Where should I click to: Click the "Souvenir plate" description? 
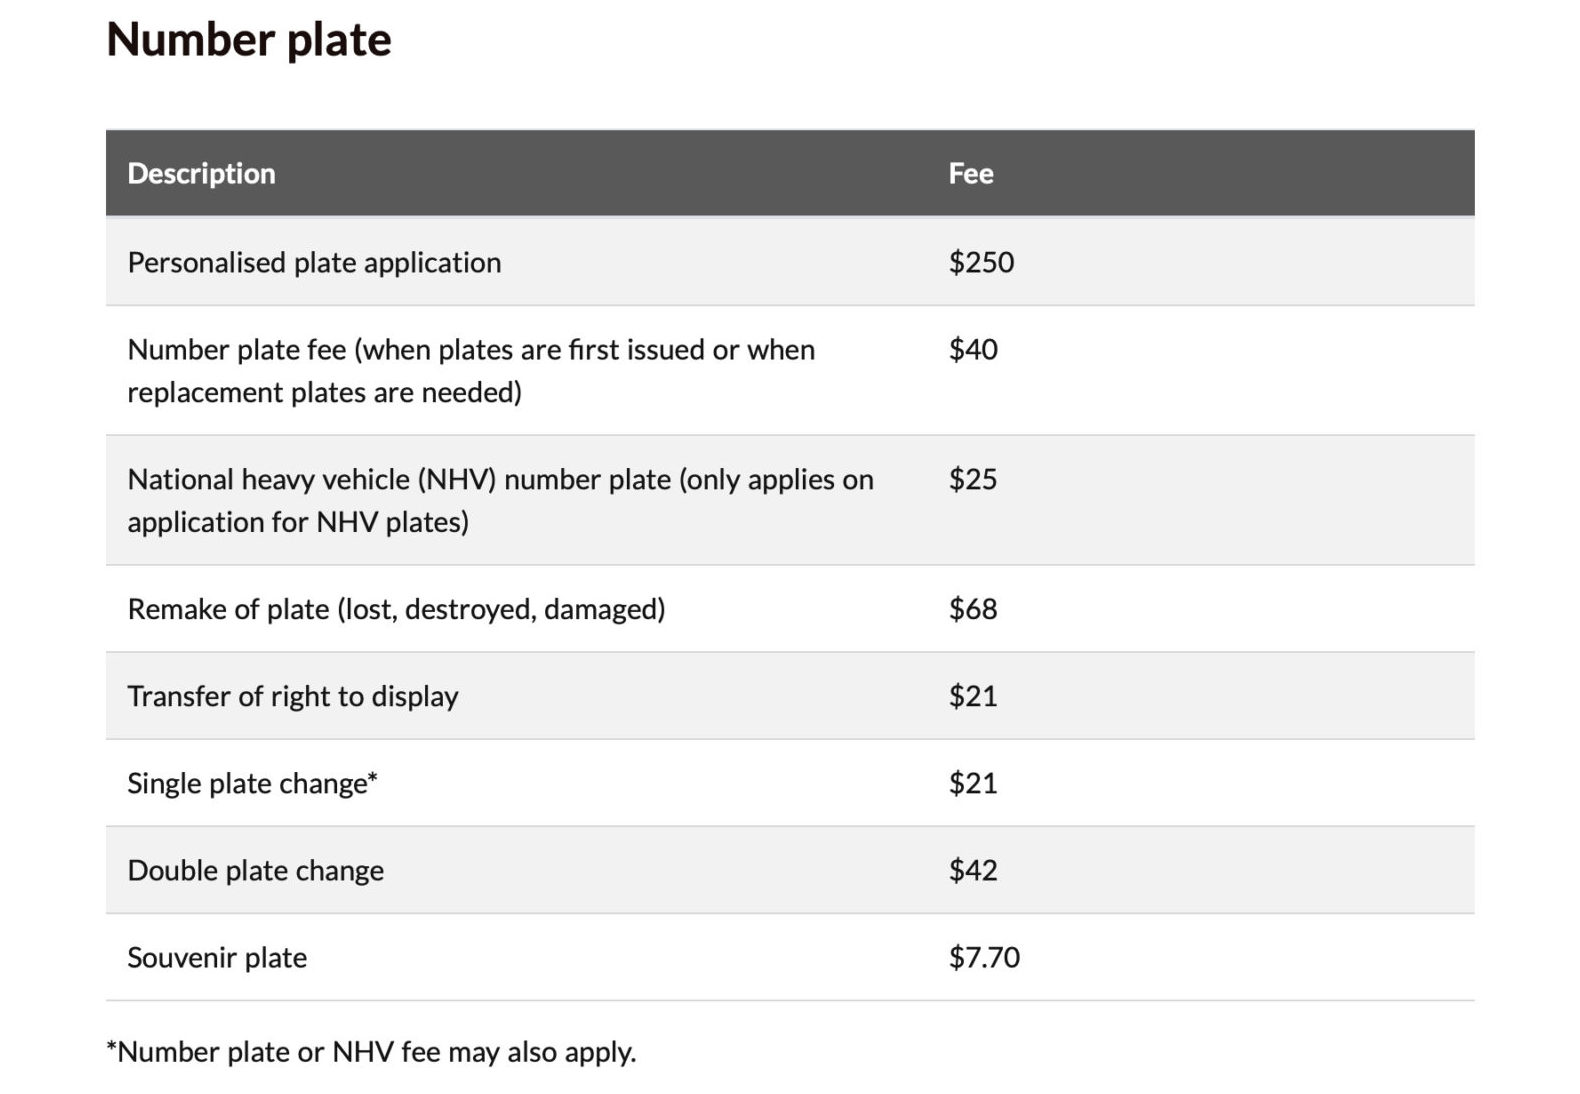click(217, 957)
